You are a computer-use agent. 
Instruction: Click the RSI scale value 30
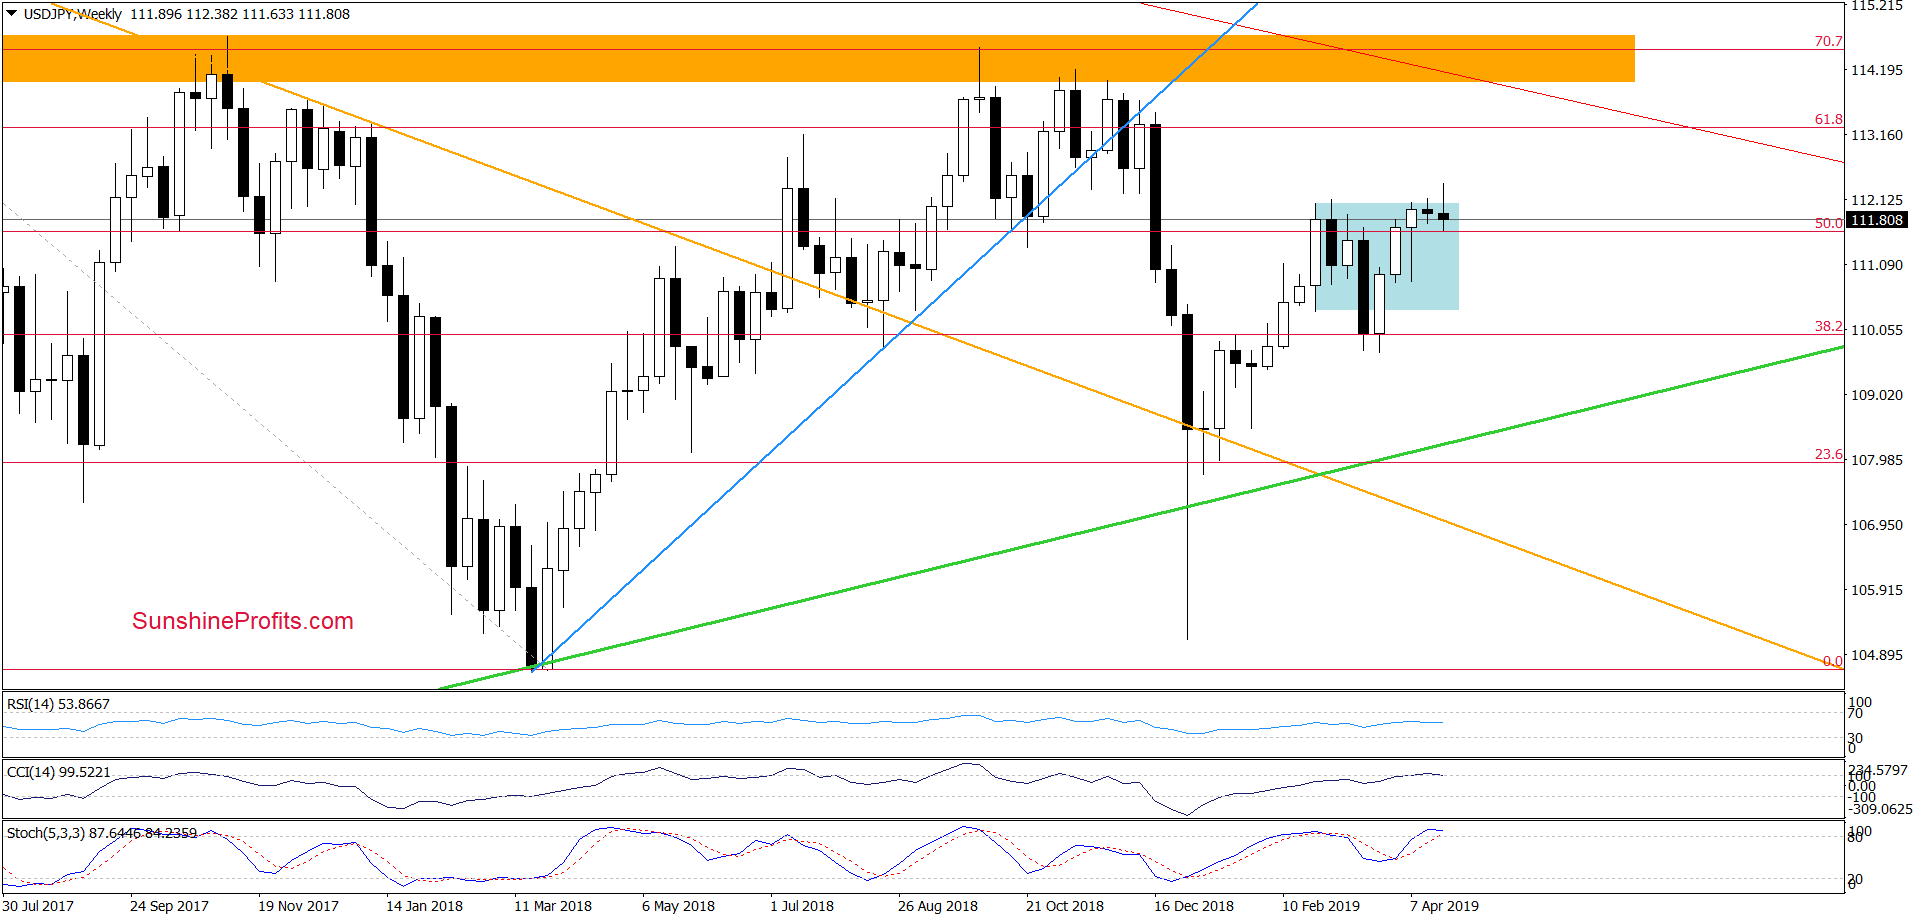pyautogui.click(x=1855, y=738)
